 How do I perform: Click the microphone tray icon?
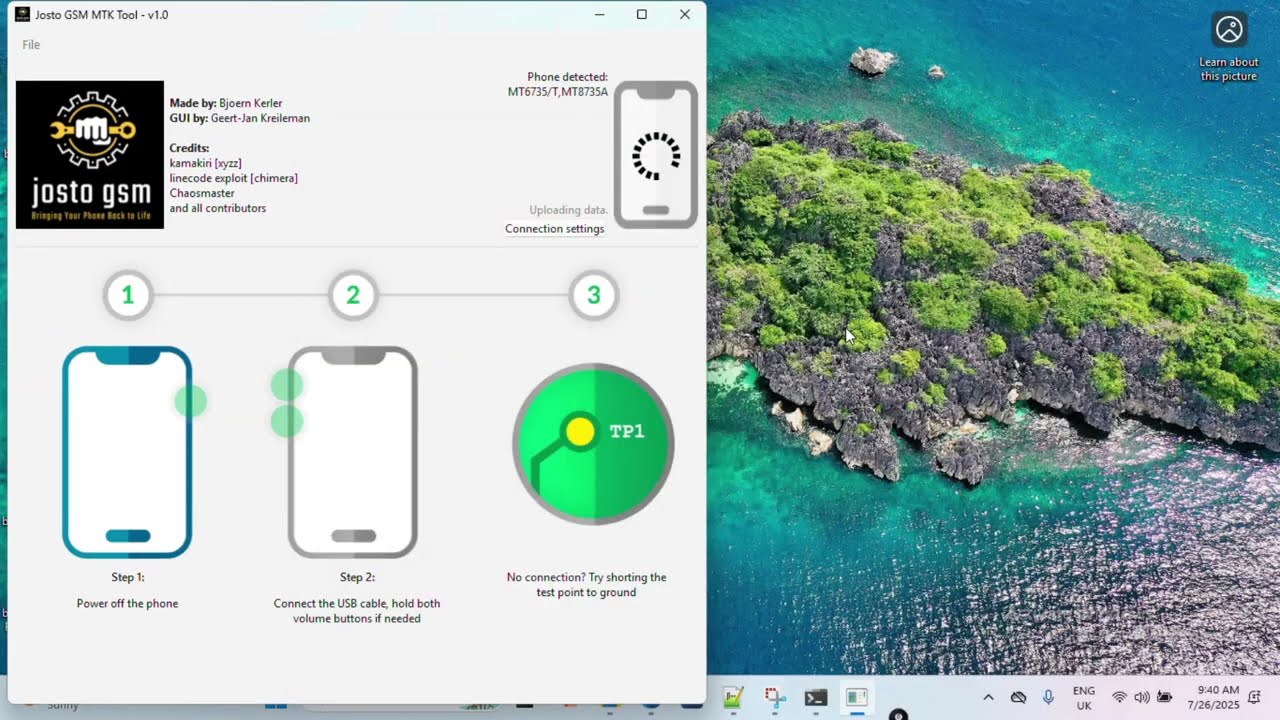[x=1048, y=698]
